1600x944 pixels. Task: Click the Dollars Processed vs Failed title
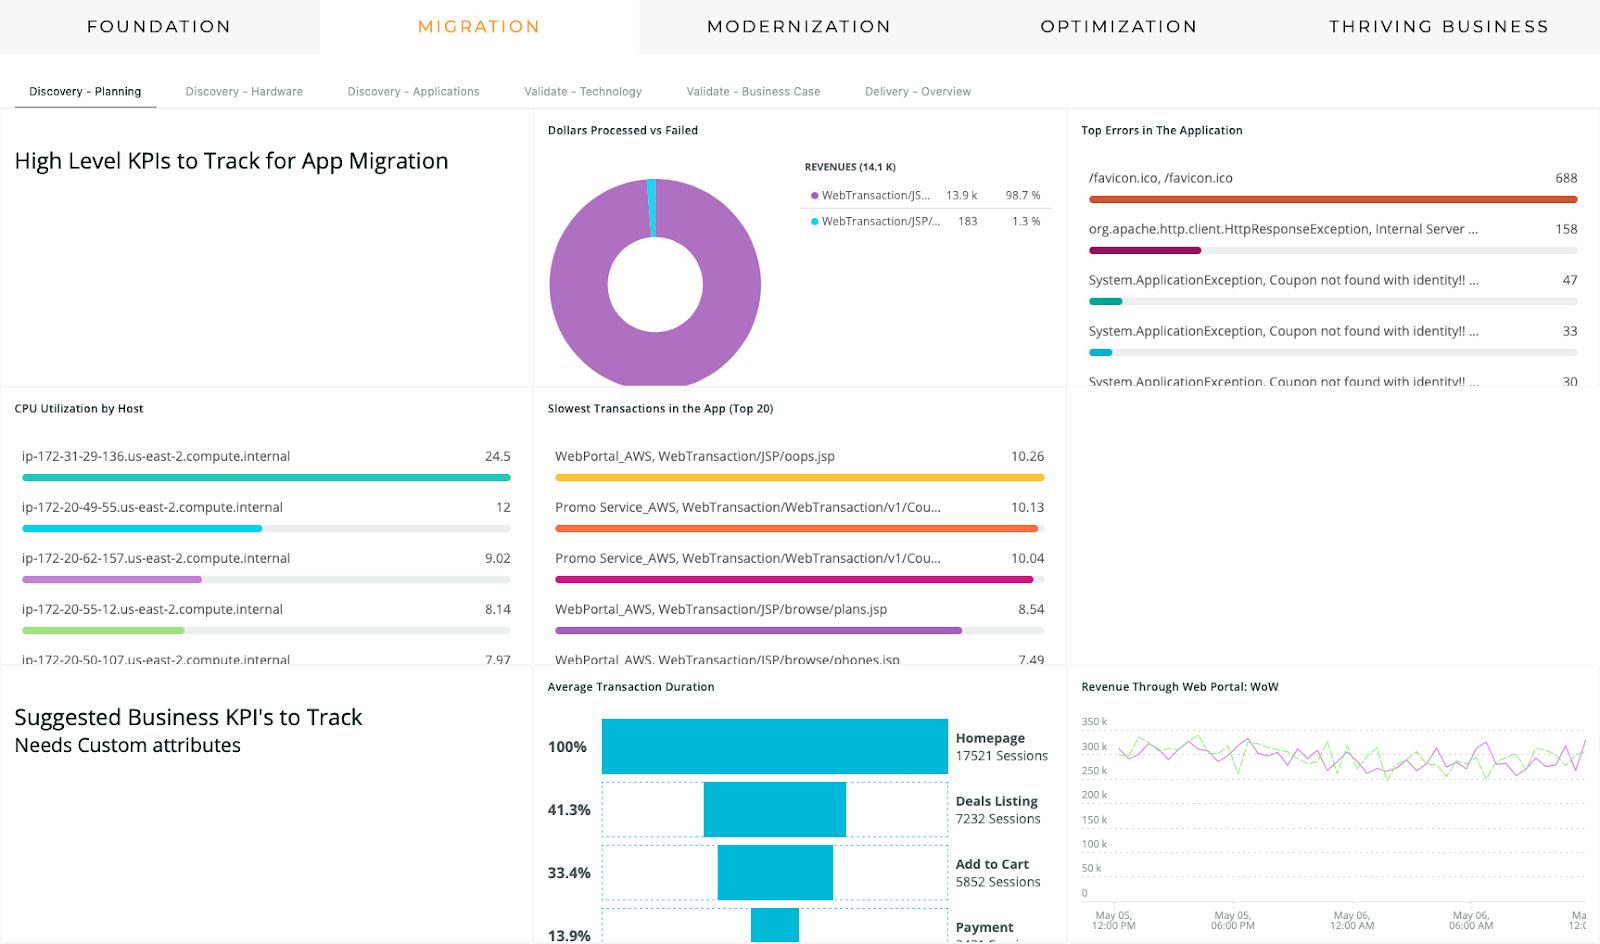[623, 130]
